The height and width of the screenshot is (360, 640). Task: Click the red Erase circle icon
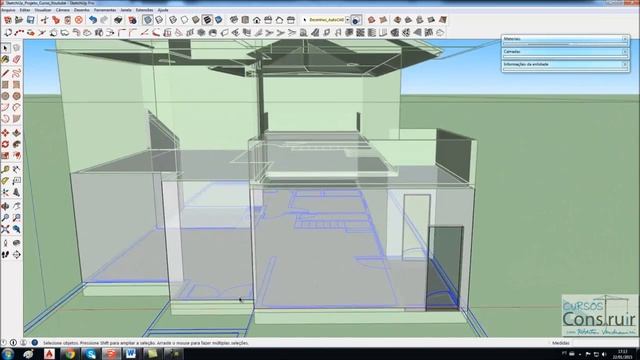[x=79, y=20]
